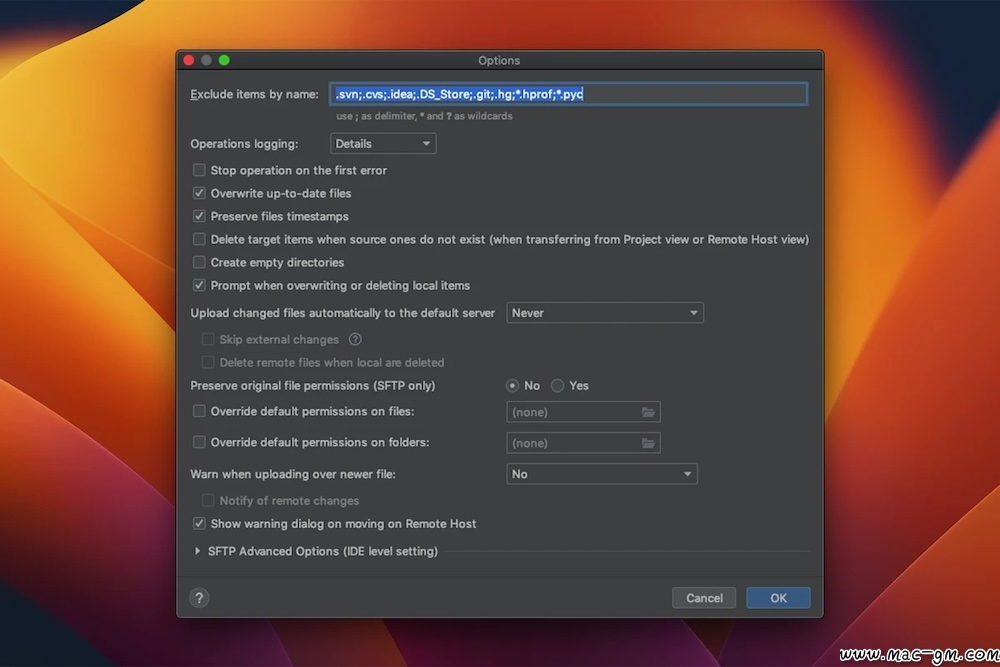The height and width of the screenshot is (667, 1000).
Task: Browse folder icon for file permissions
Action: 648,412
